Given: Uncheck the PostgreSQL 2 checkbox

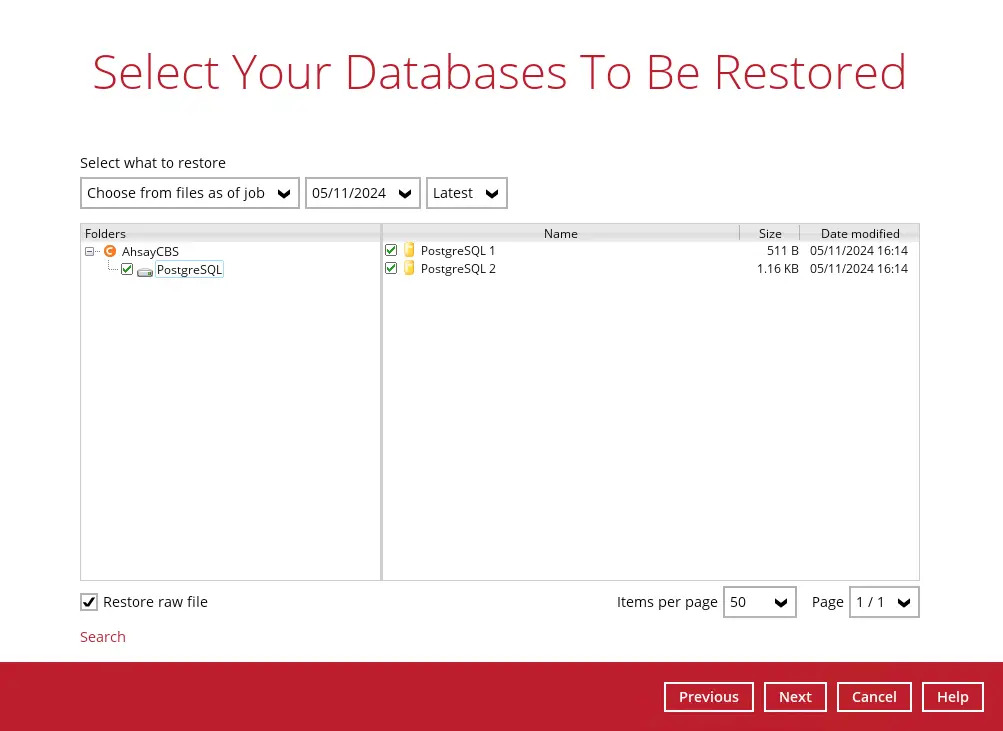Looking at the screenshot, I should 391,269.
